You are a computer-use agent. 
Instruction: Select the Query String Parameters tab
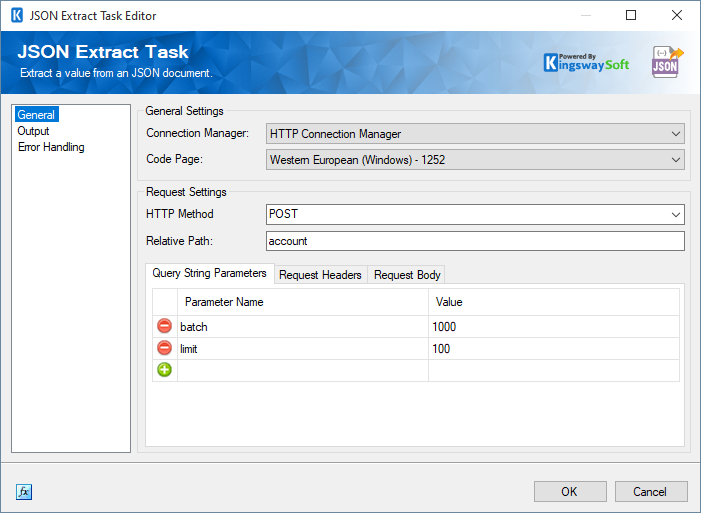[209, 274]
